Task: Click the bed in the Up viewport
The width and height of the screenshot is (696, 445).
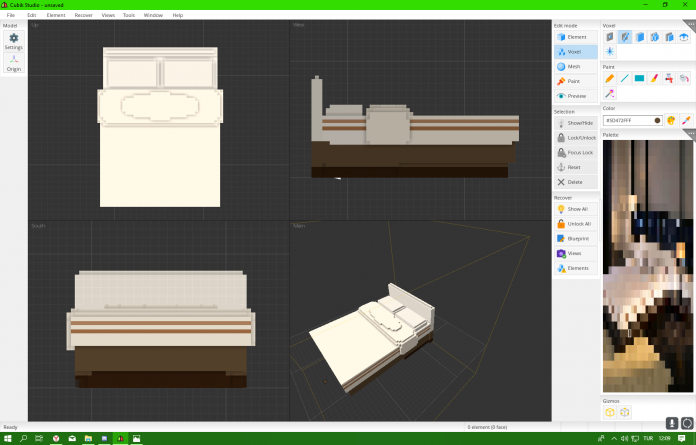Action: click(x=160, y=127)
